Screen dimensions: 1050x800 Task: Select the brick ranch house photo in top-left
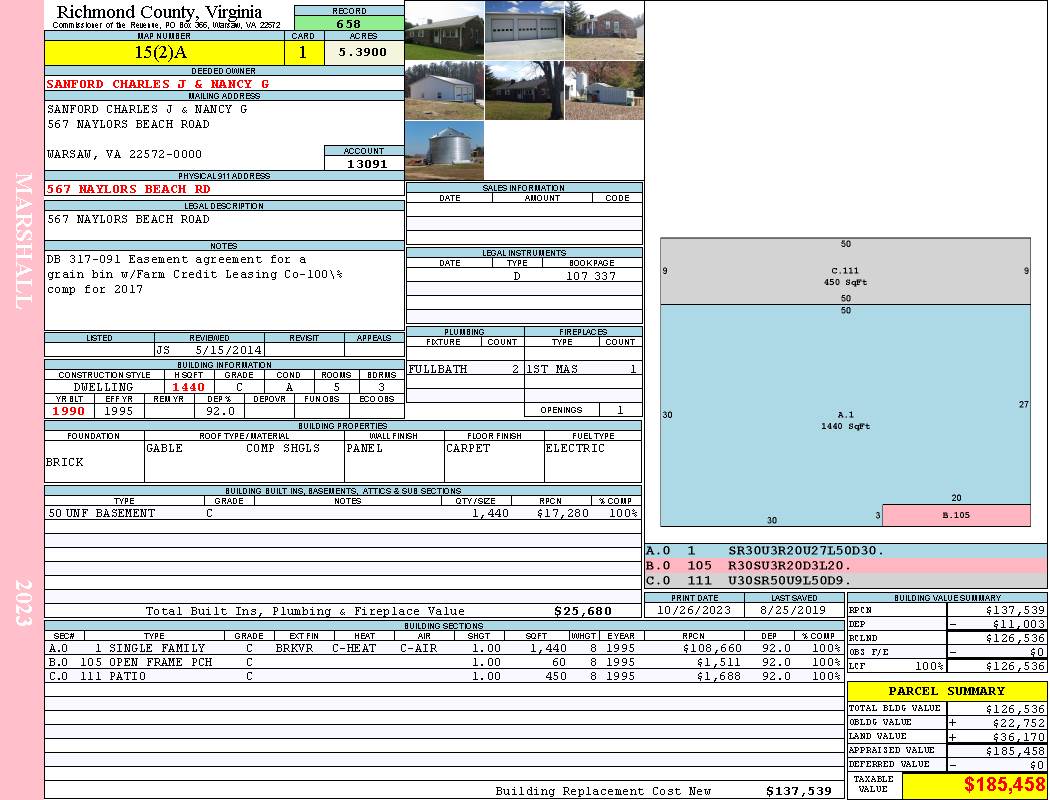pos(444,30)
